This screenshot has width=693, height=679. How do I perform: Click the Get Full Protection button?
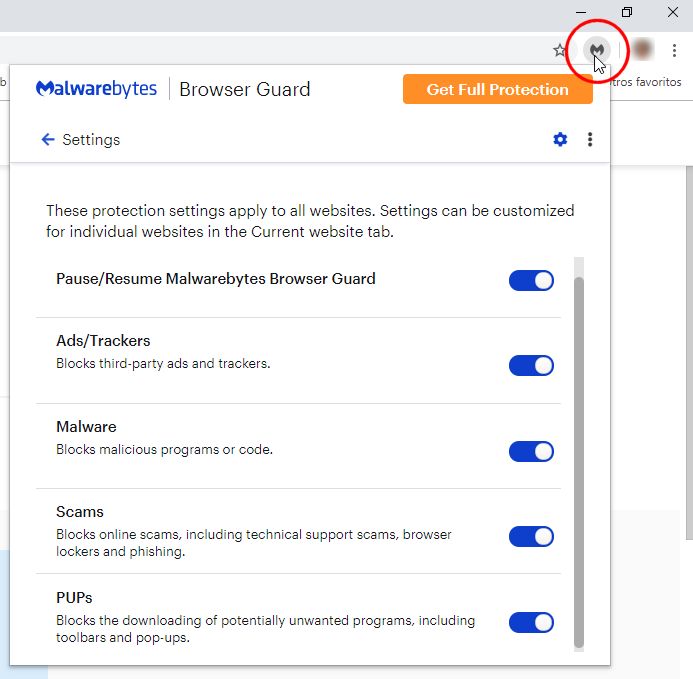tap(498, 89)
